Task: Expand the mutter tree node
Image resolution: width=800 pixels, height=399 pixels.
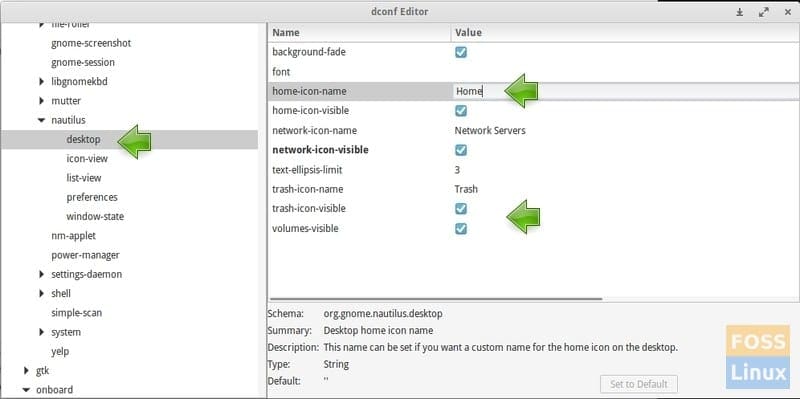Action: click(42, 101)
